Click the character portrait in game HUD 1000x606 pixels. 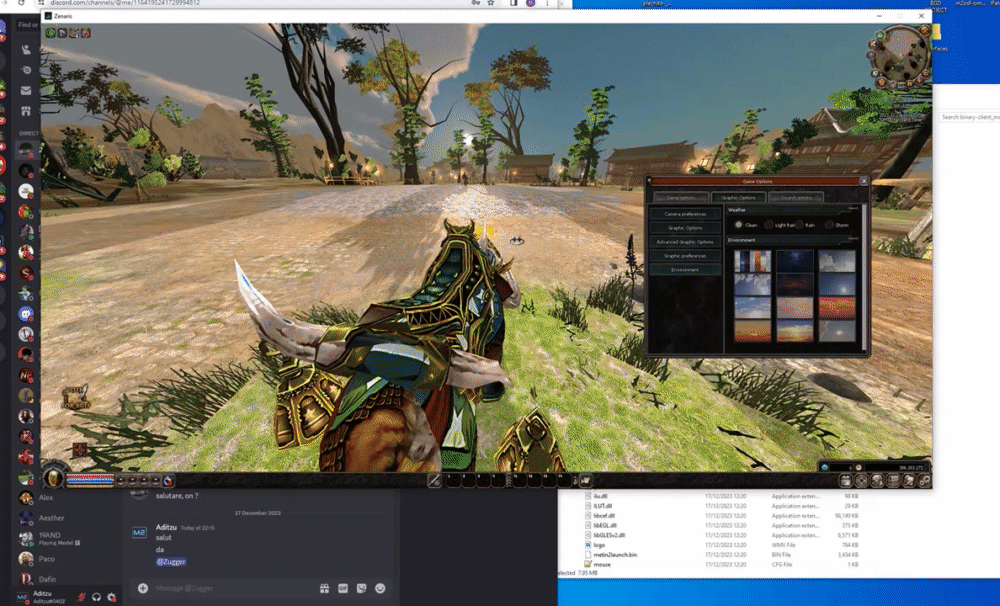point(54,477)
